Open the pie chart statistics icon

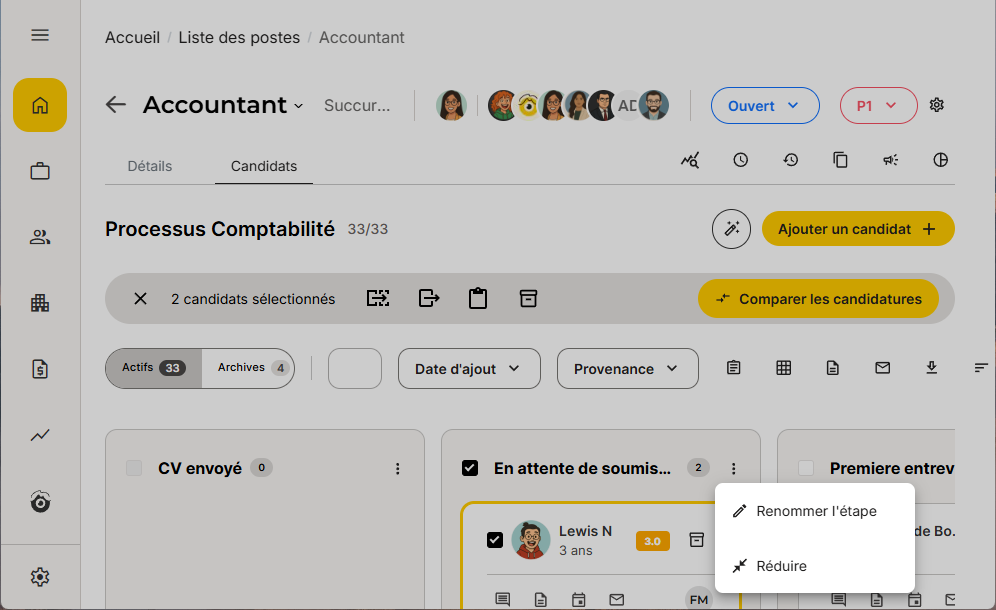click(941, 160)
